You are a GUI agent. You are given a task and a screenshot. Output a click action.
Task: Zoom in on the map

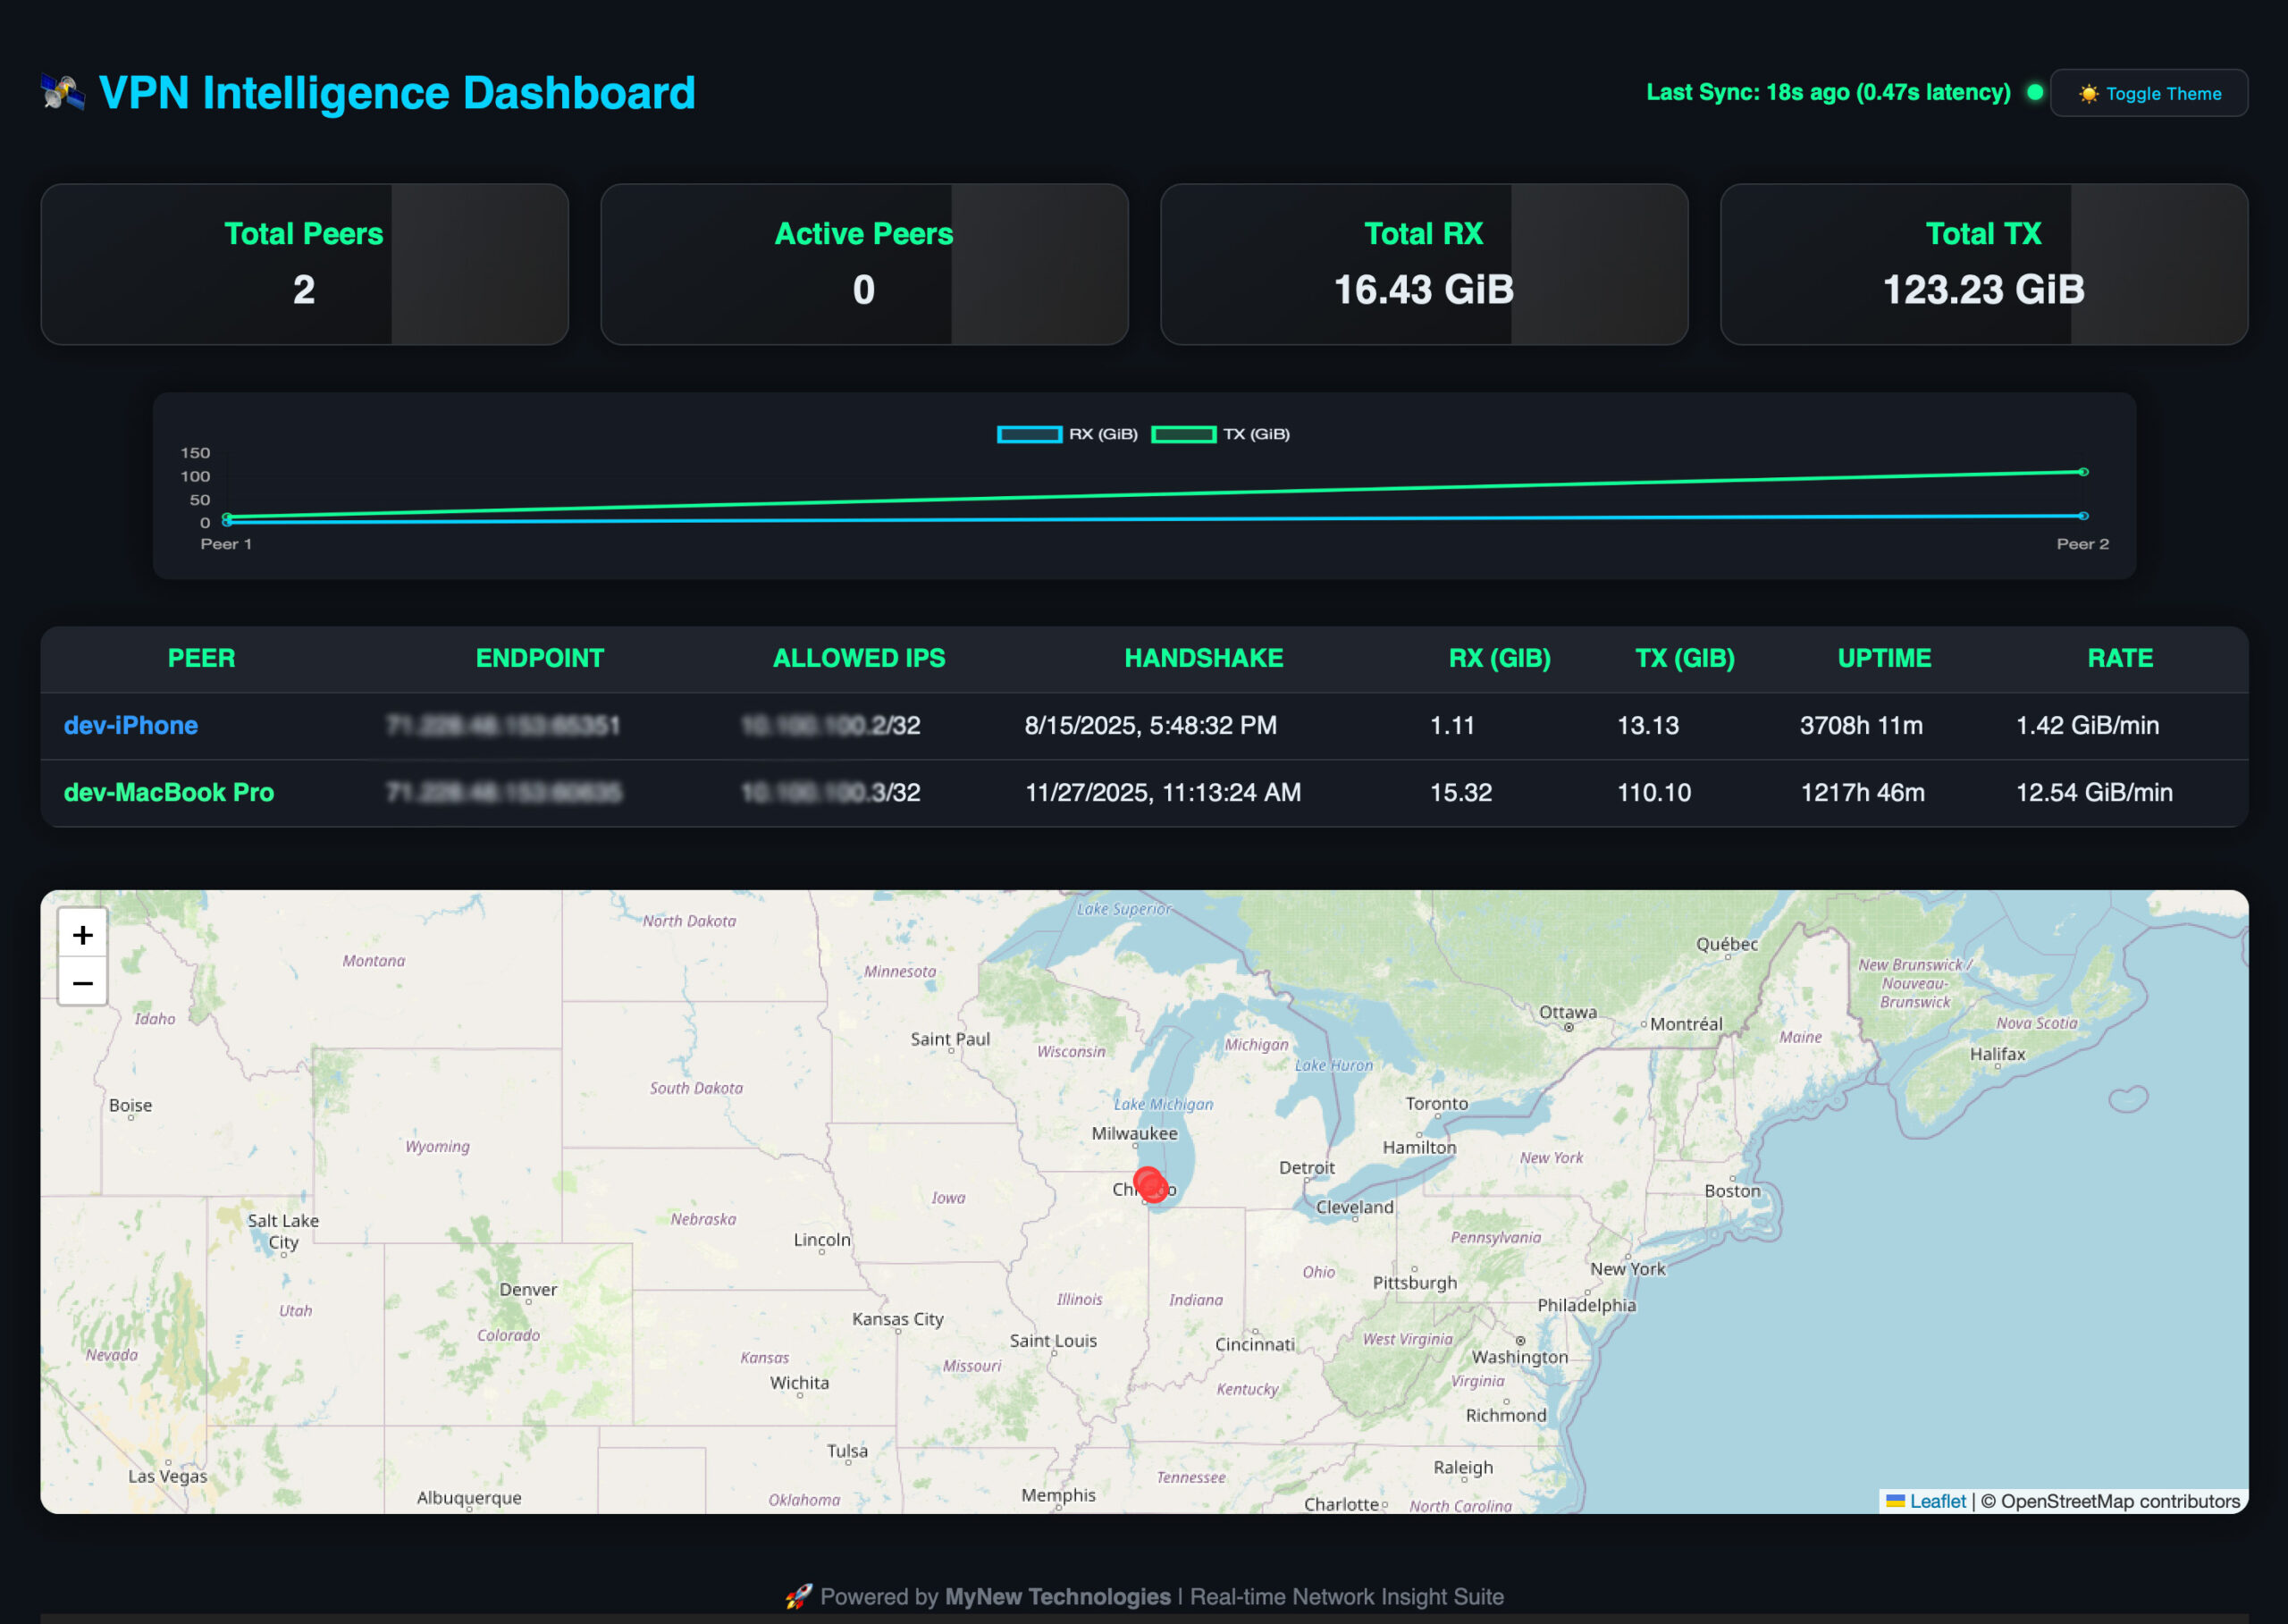83,935
